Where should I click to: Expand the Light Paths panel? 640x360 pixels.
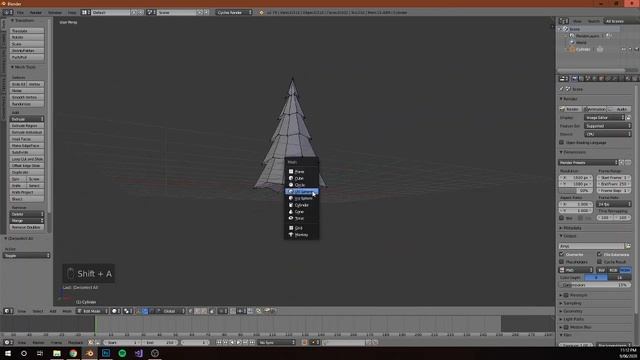click(573, 319)
